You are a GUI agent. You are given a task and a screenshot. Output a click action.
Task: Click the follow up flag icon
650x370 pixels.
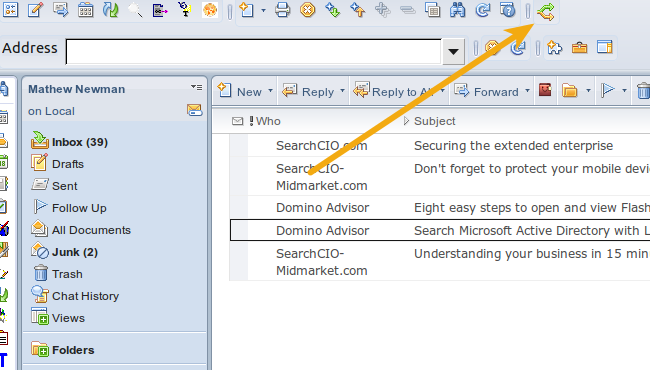607,90
